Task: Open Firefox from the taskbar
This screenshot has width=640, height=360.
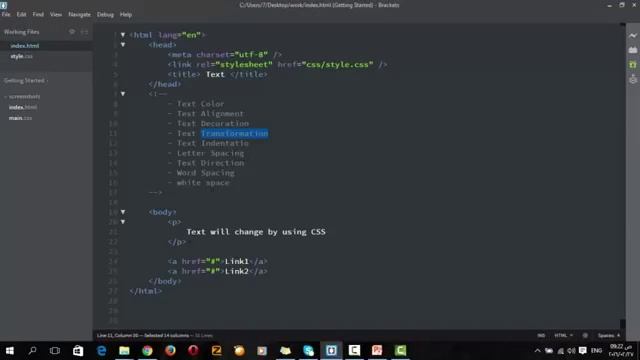Action: click(170, 351)
